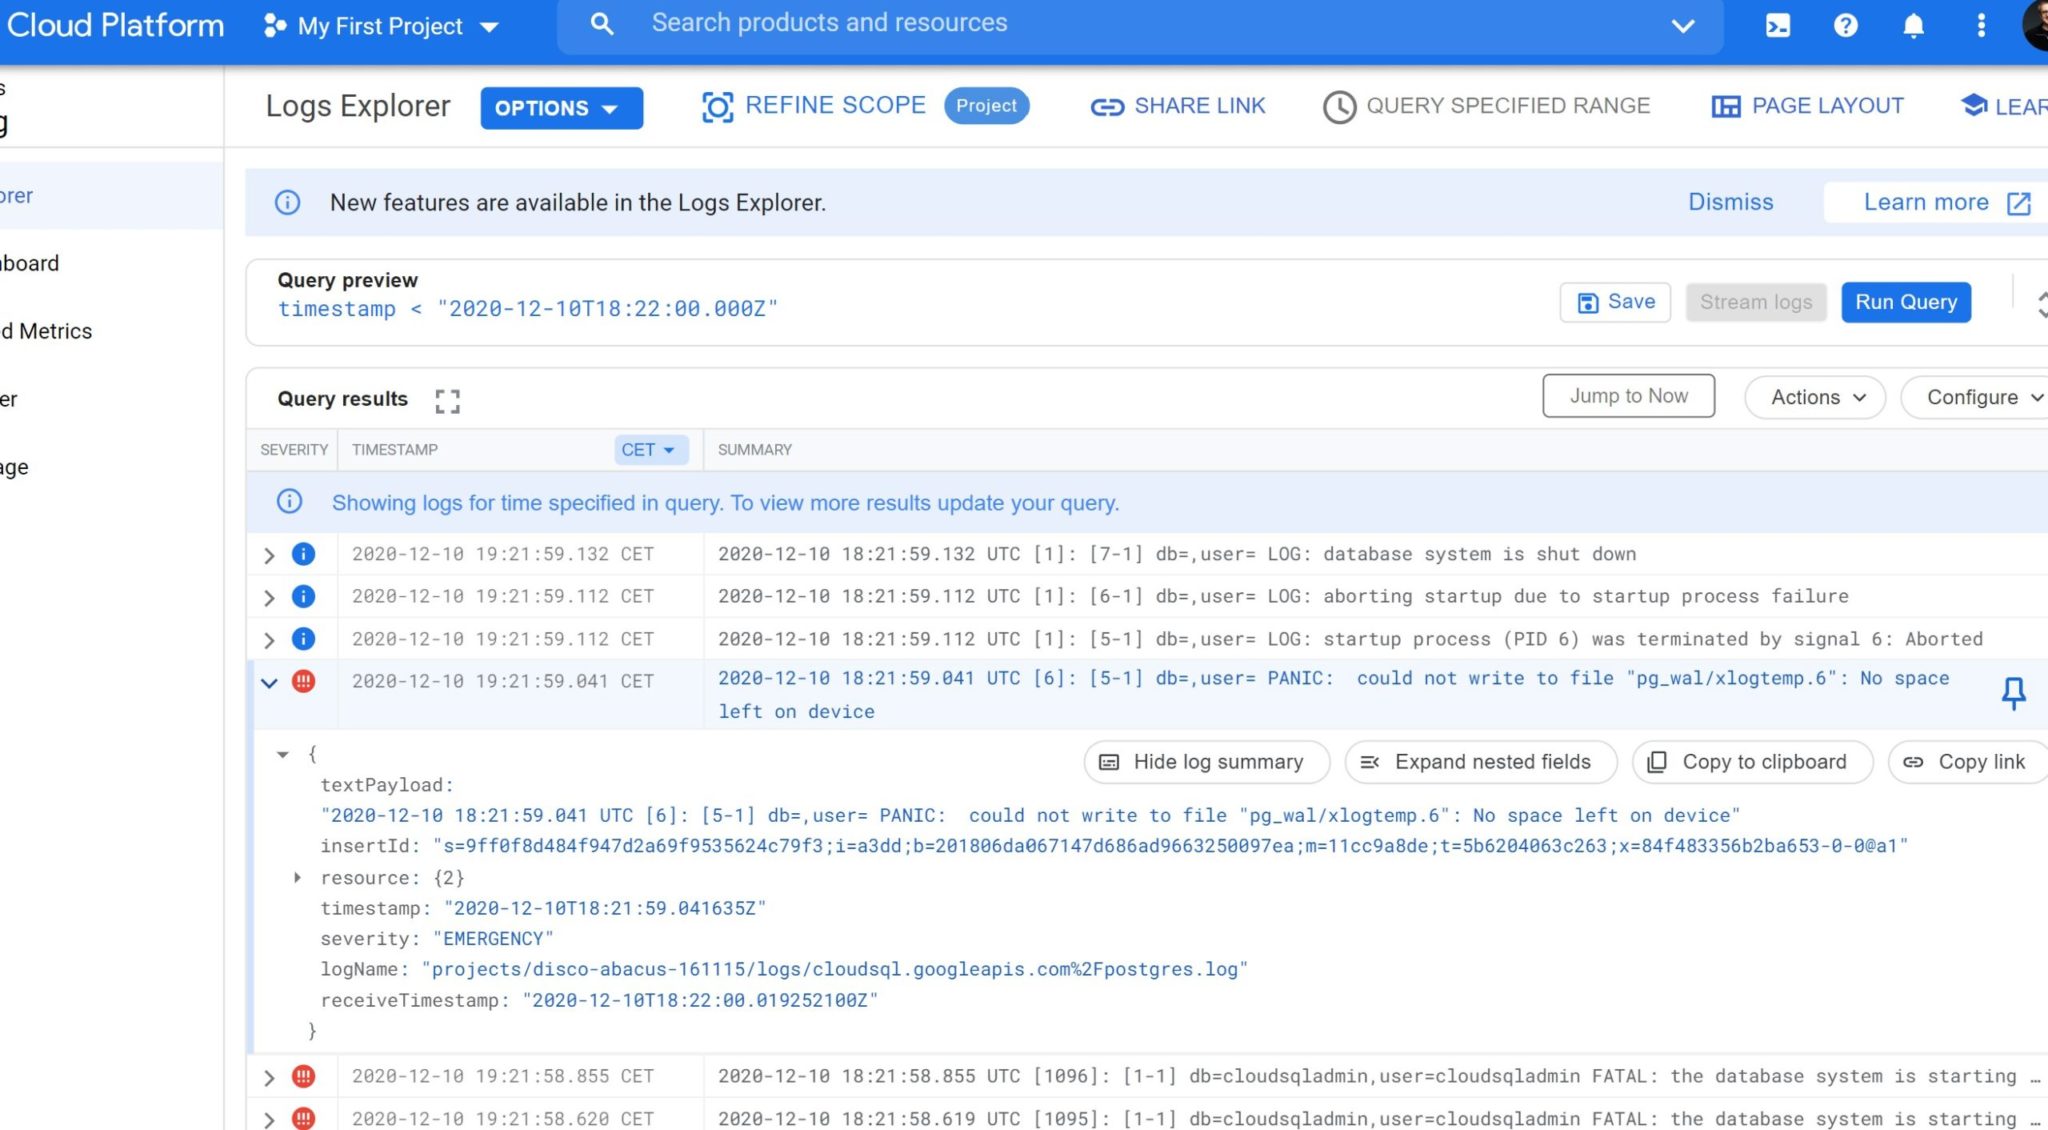Click the info icon in new features banner
The image size is (2048, 1130).
tap(287, 202)
